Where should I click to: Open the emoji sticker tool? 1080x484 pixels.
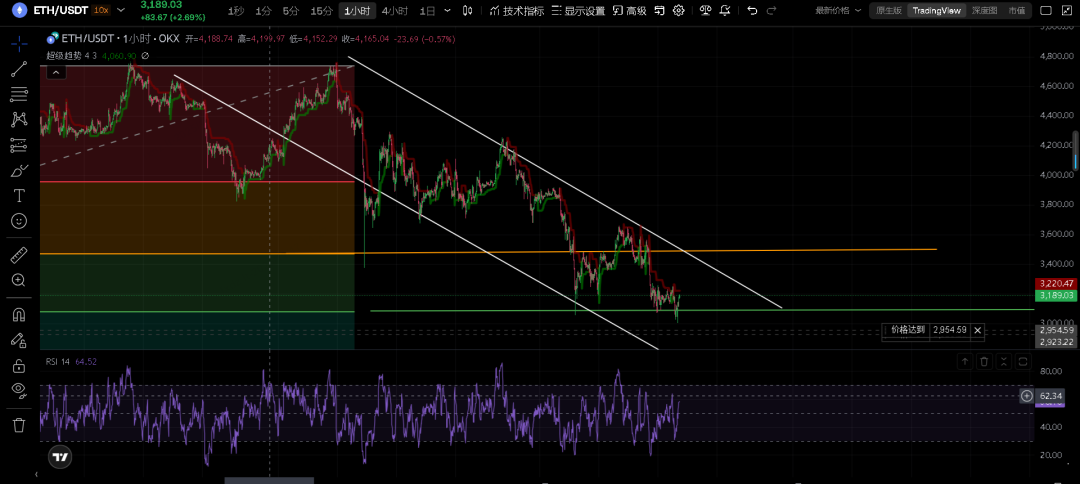pos(18,221)
